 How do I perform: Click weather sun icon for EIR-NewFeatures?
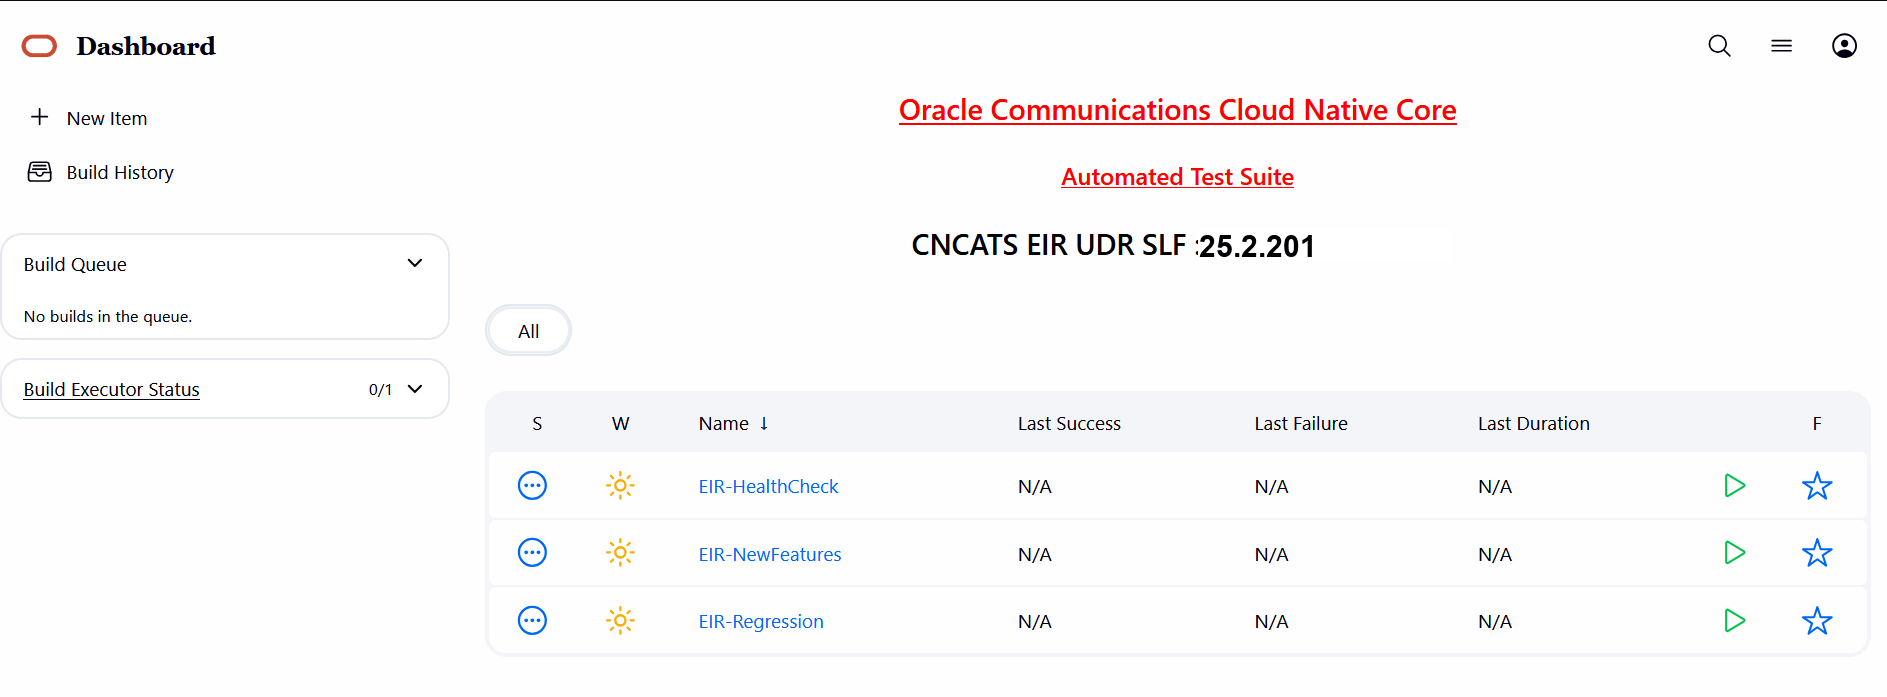tap(620, 553)
